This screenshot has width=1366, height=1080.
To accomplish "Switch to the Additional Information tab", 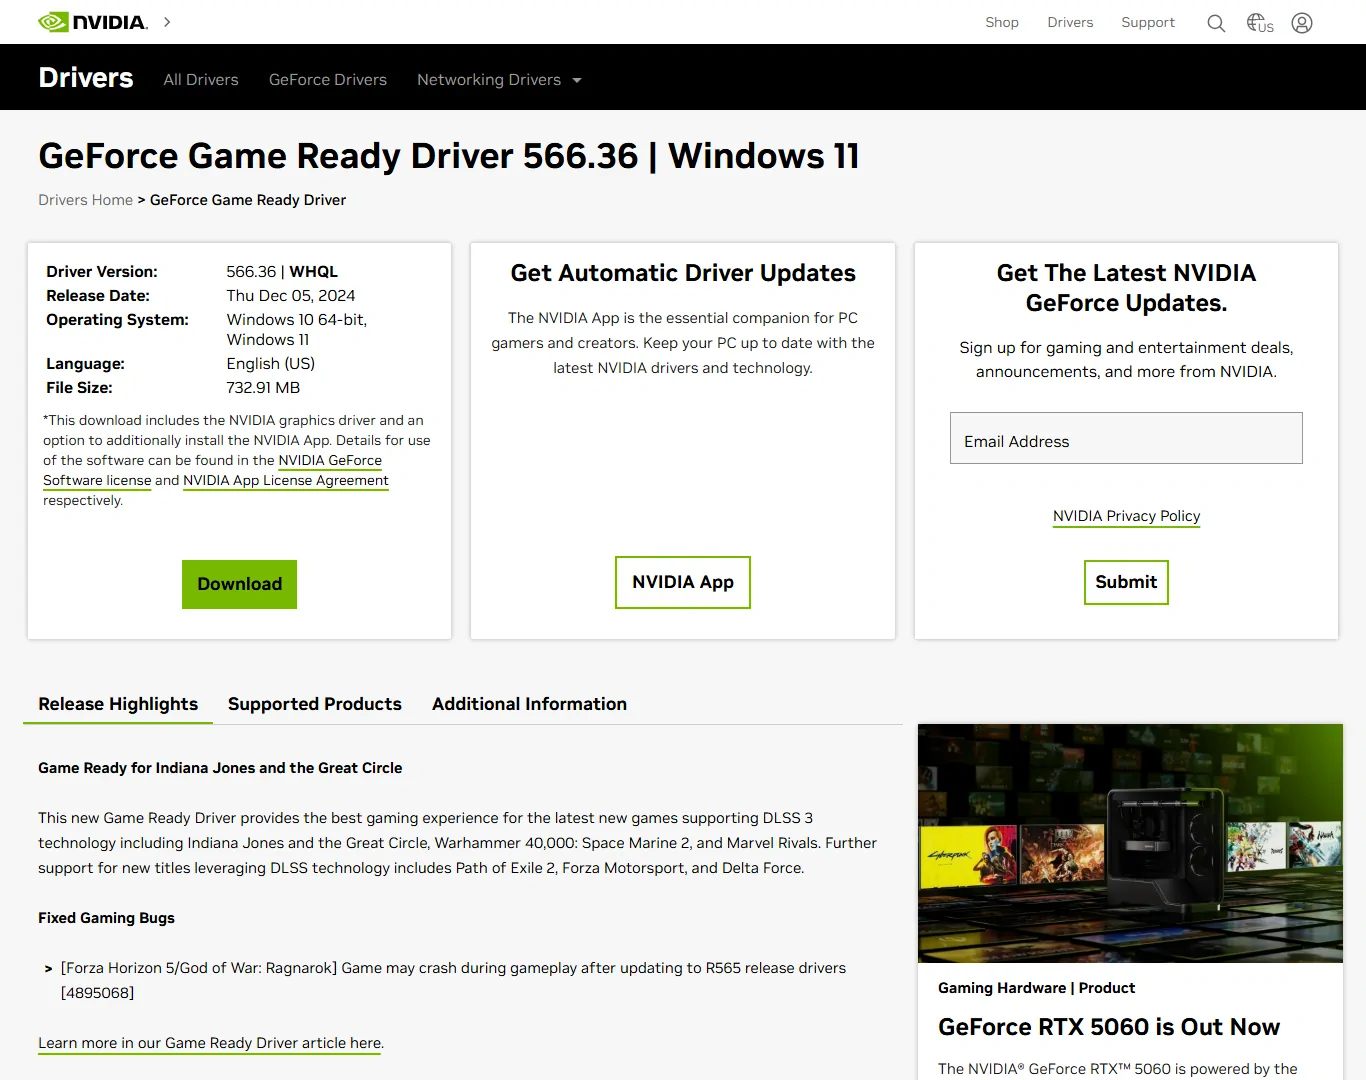I will point(529,704).
